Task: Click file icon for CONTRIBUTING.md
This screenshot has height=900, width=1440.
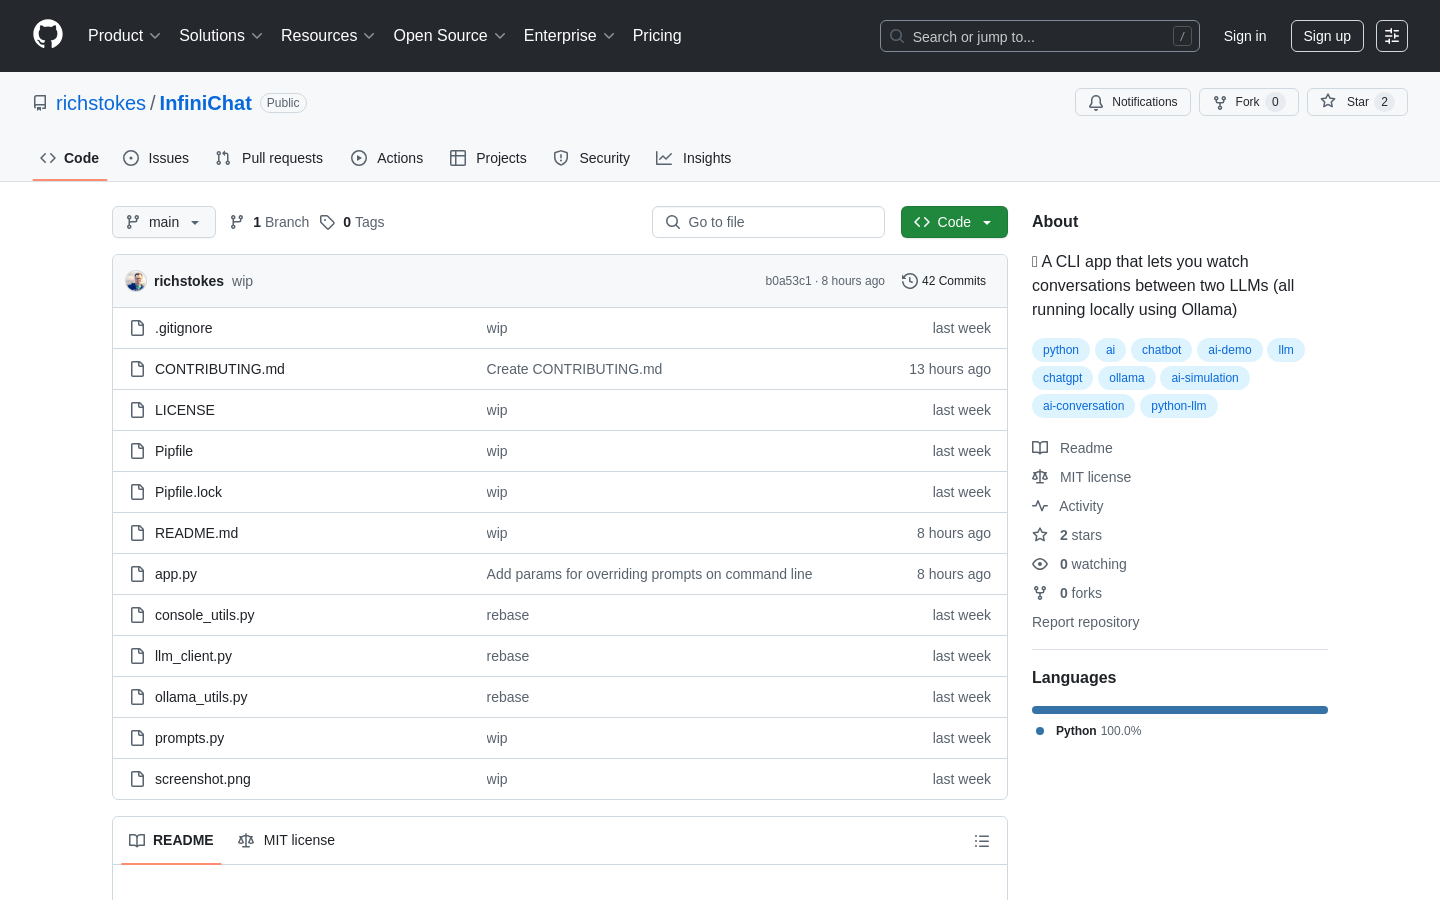Action: [138, 369]
